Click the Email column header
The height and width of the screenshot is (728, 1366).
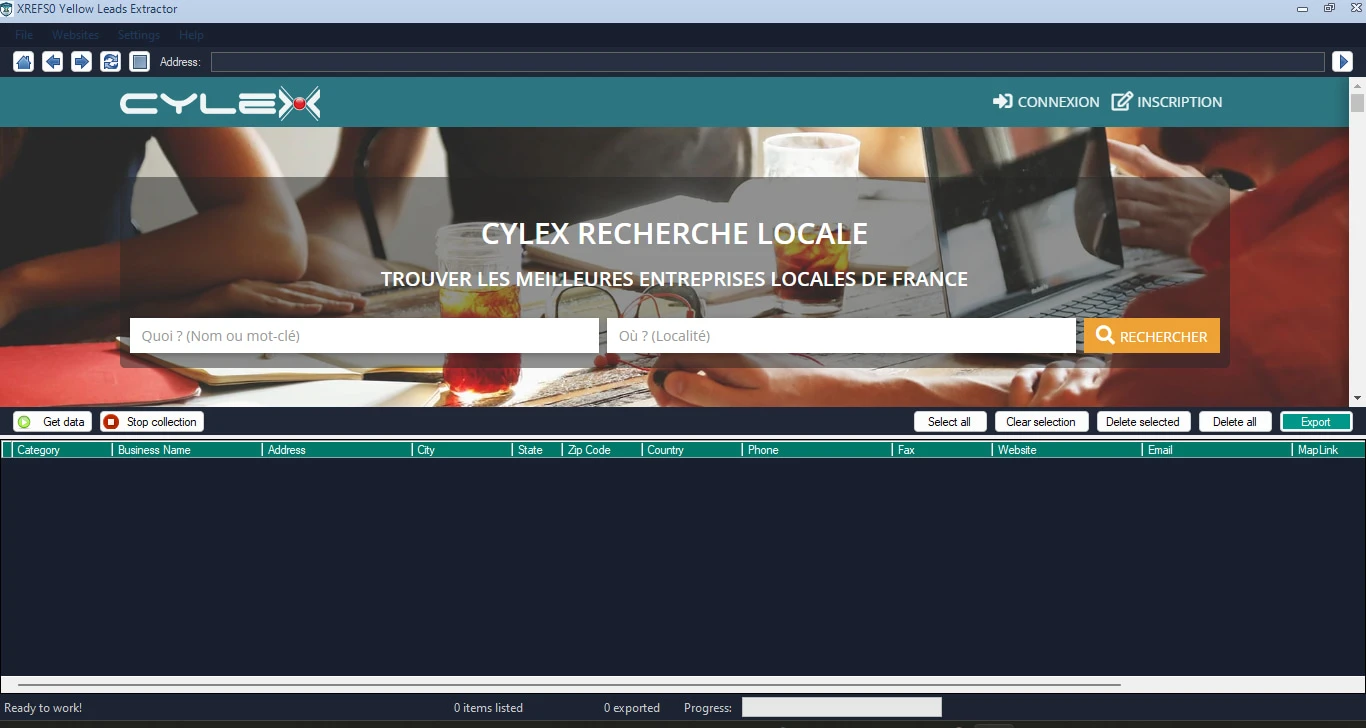[x=1217, y=450]
